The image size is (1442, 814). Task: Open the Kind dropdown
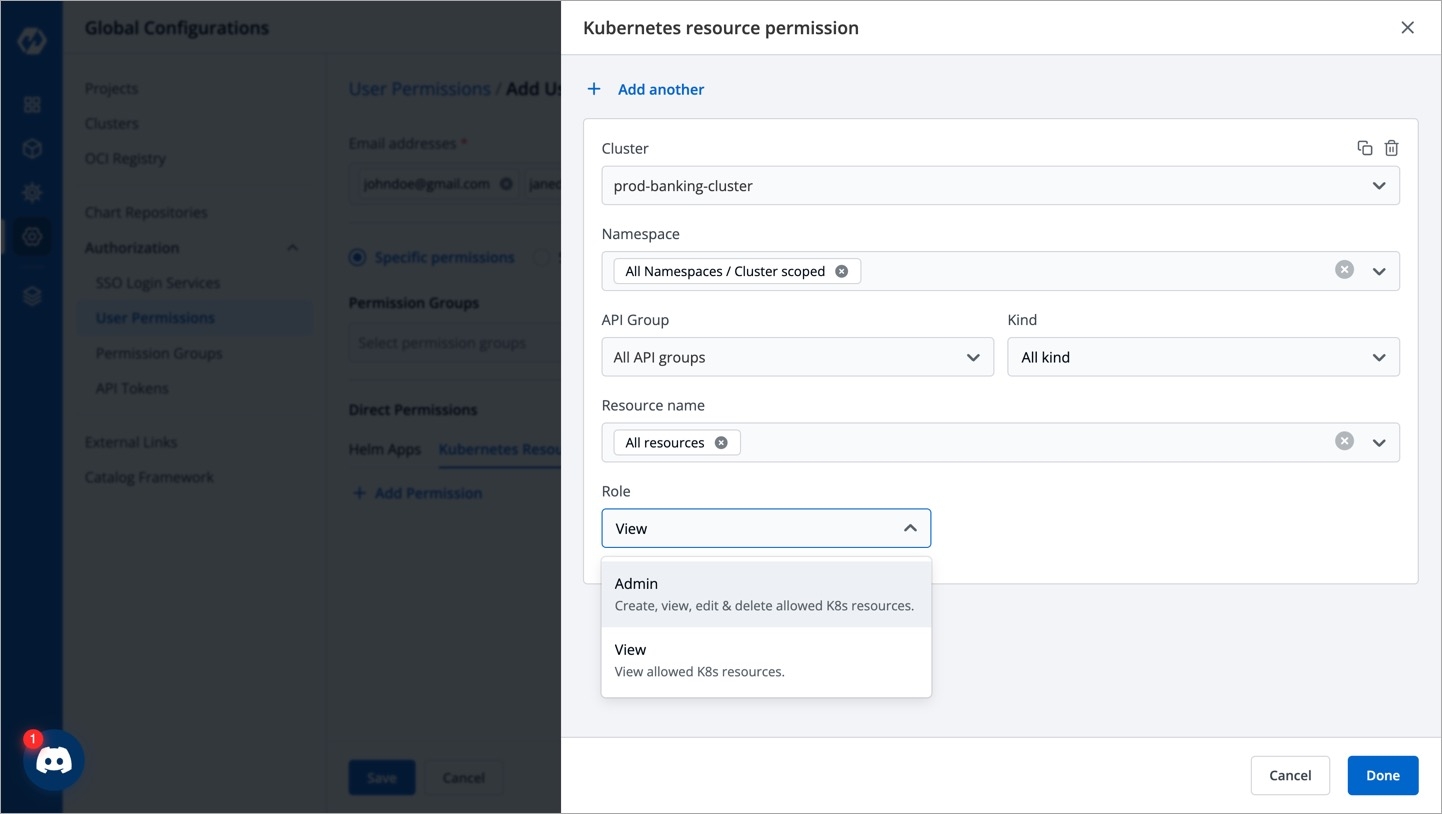1202,357
